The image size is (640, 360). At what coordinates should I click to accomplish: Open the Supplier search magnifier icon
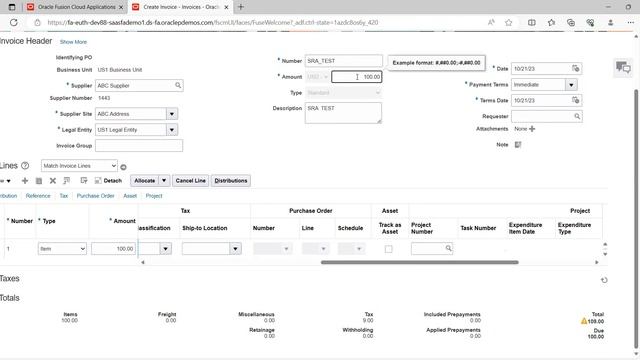click(x=178, y=85)
